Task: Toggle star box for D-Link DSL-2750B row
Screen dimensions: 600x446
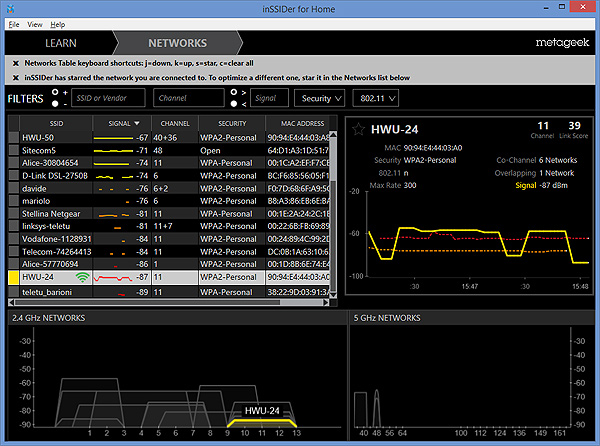Action: [x=14, y=176]
